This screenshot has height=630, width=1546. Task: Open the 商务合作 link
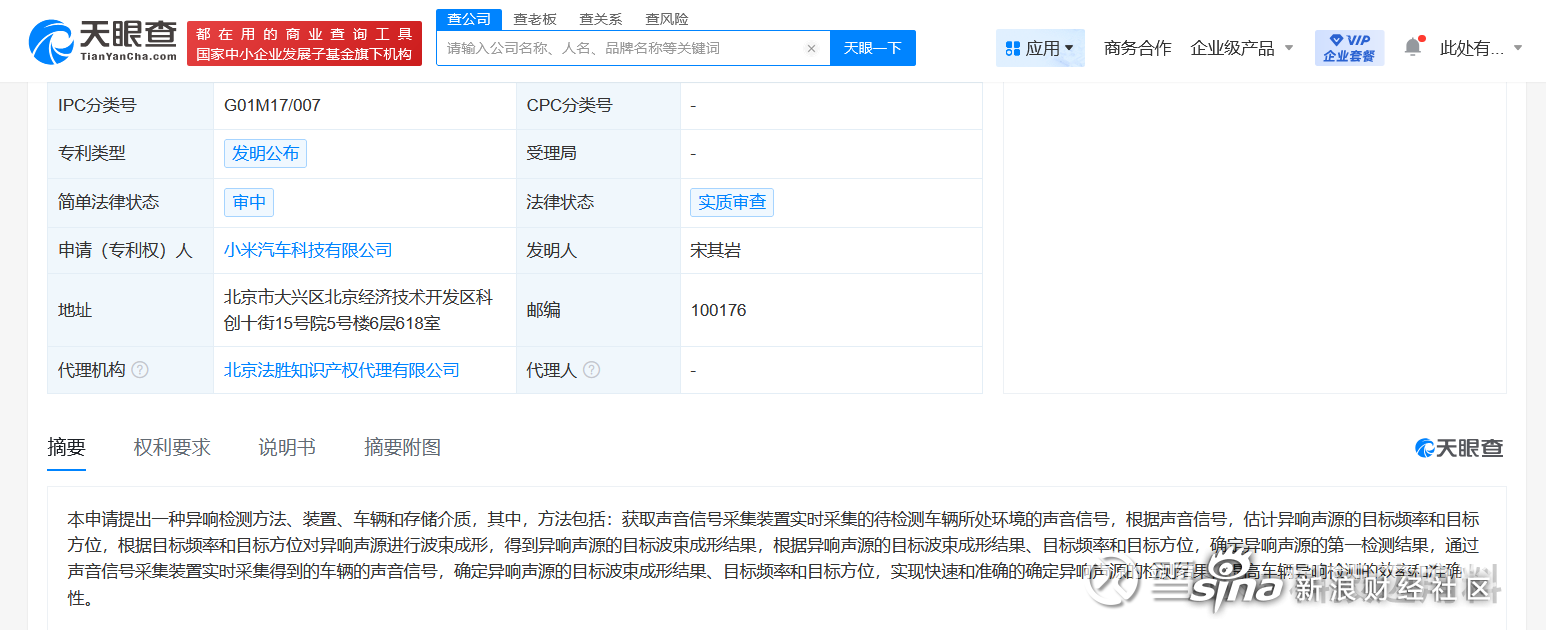coord(1137,48)
